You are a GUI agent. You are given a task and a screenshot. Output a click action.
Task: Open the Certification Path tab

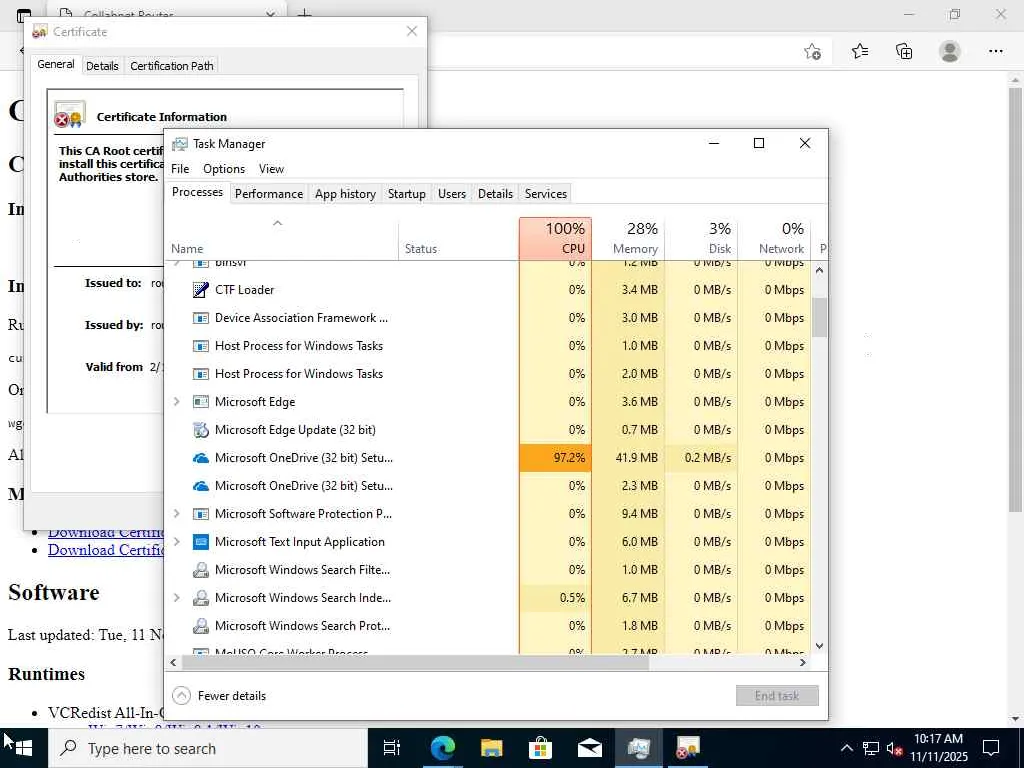pos(172,66)
